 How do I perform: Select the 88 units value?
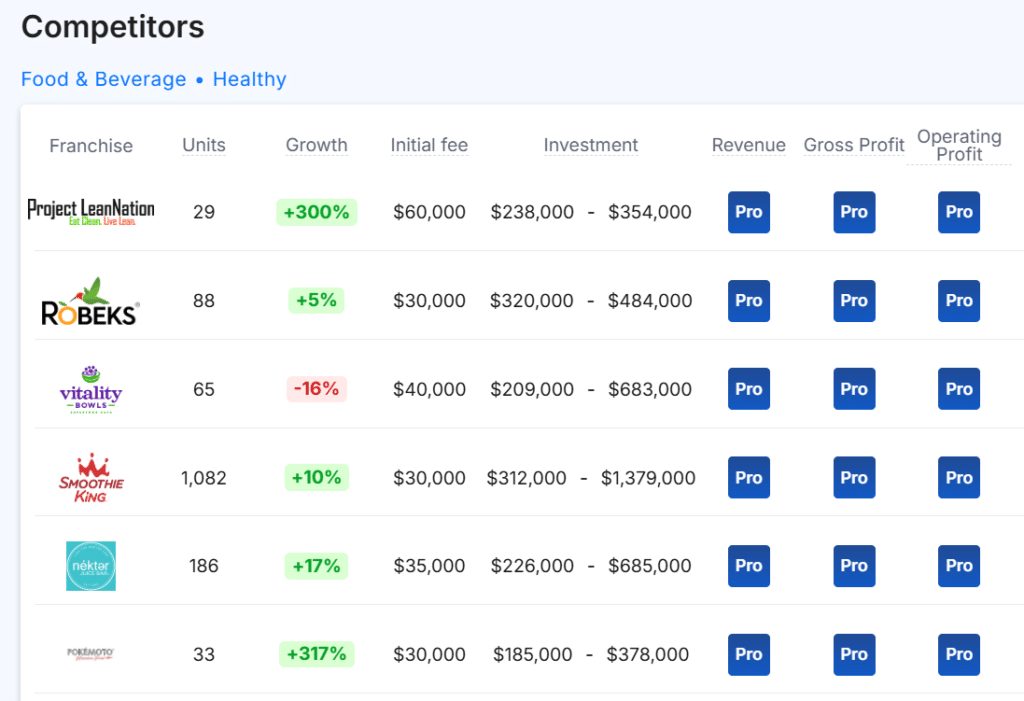204,301
